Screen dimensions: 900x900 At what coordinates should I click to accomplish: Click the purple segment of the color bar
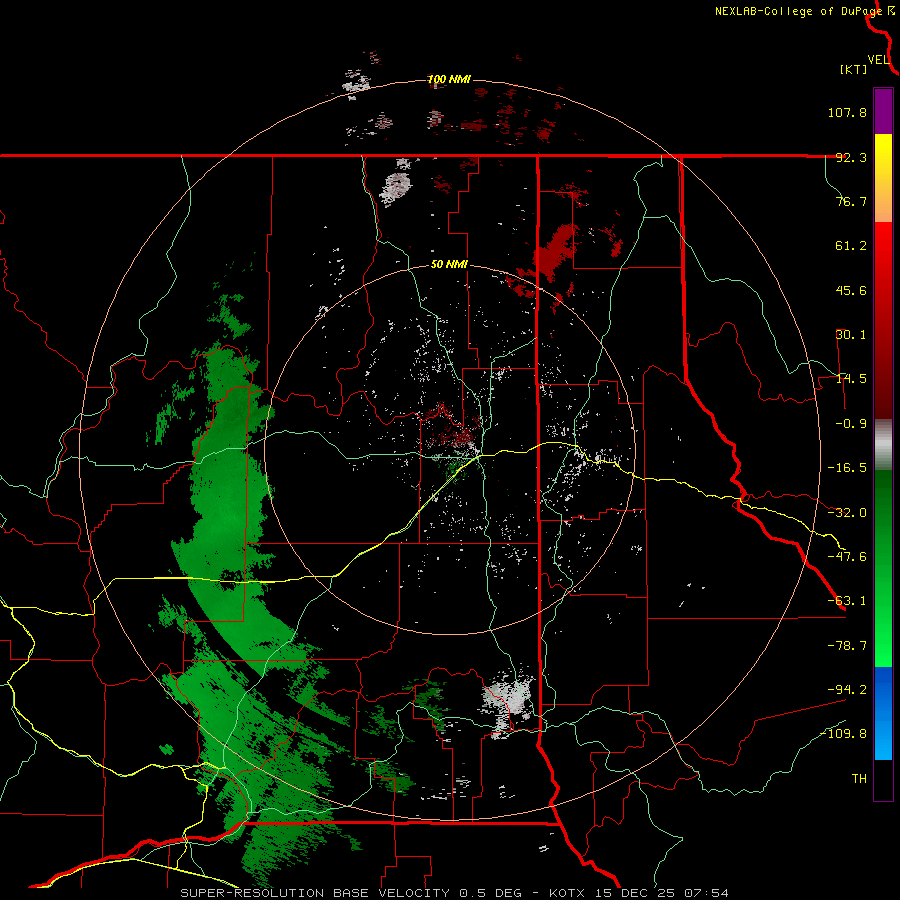(883, 111)
